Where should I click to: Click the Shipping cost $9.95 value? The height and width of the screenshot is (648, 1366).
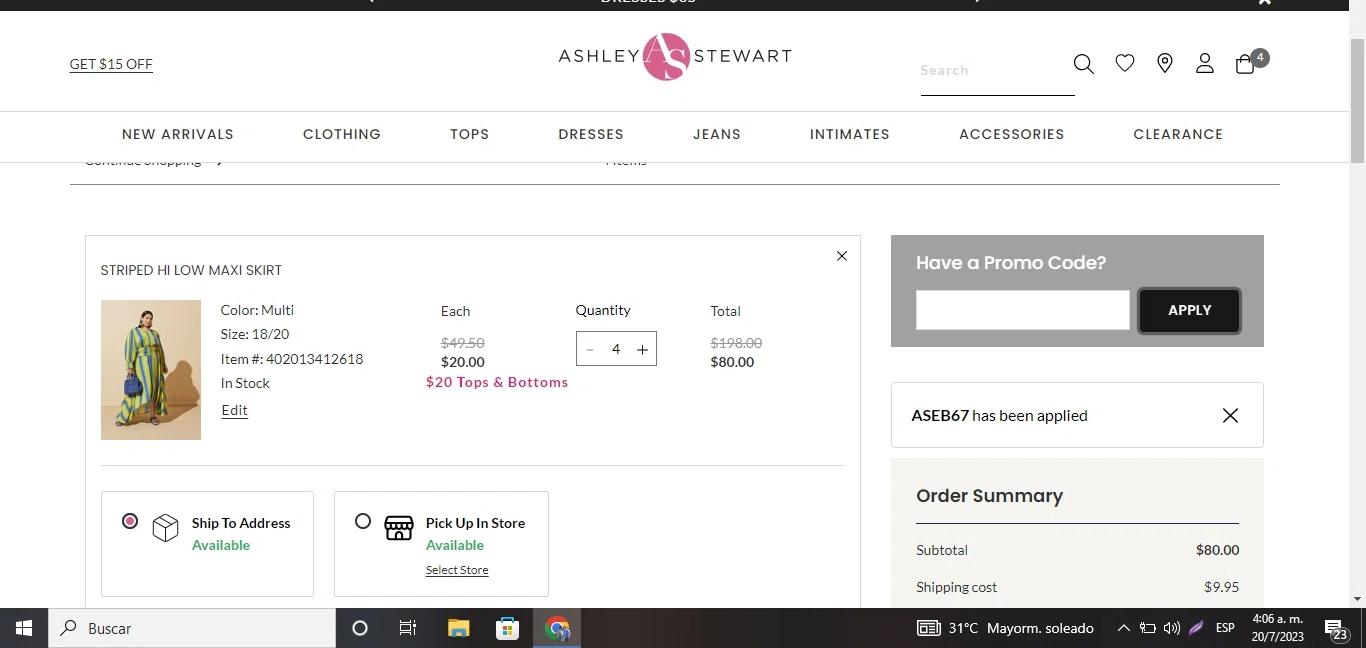click(x=1221, y=587)
